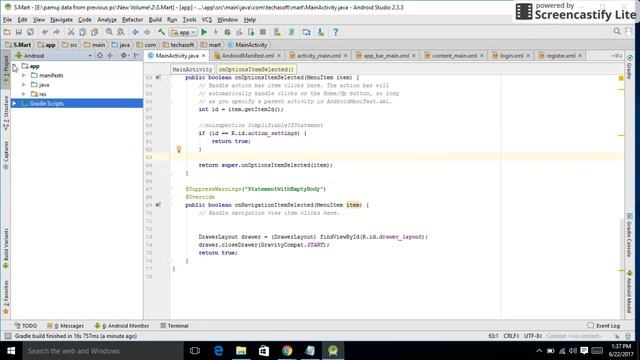Click the Windows taskbar search box
The width and height of the screenshot is (640, 360).
click(102, 351)
